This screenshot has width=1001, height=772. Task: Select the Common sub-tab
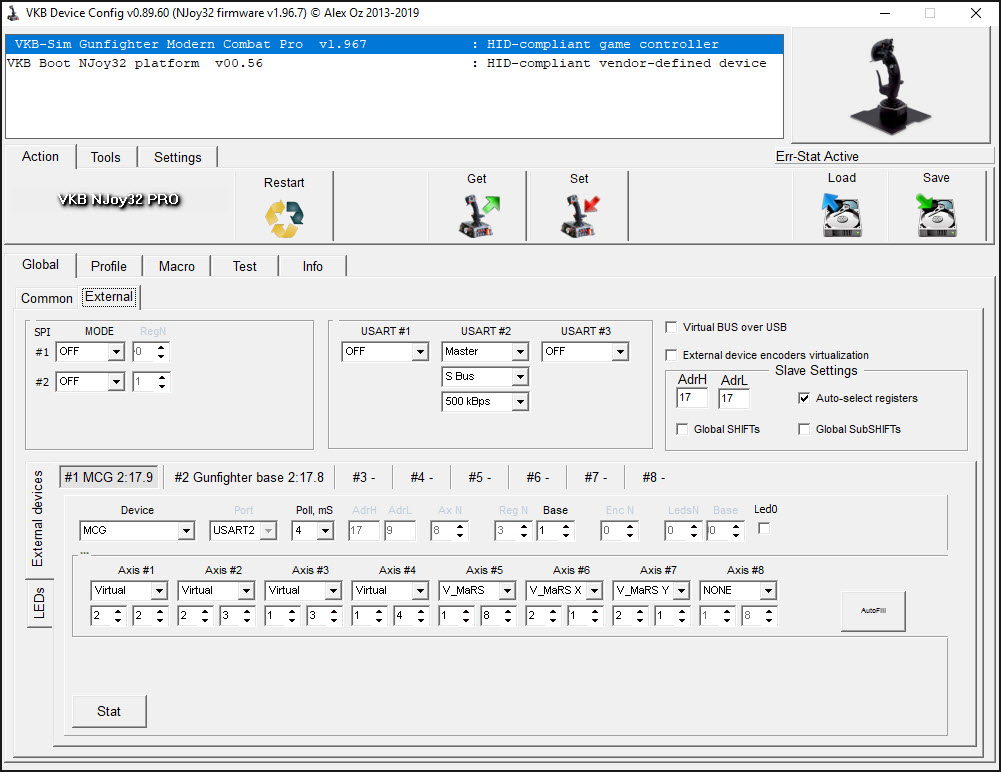(x=47, y=298)
